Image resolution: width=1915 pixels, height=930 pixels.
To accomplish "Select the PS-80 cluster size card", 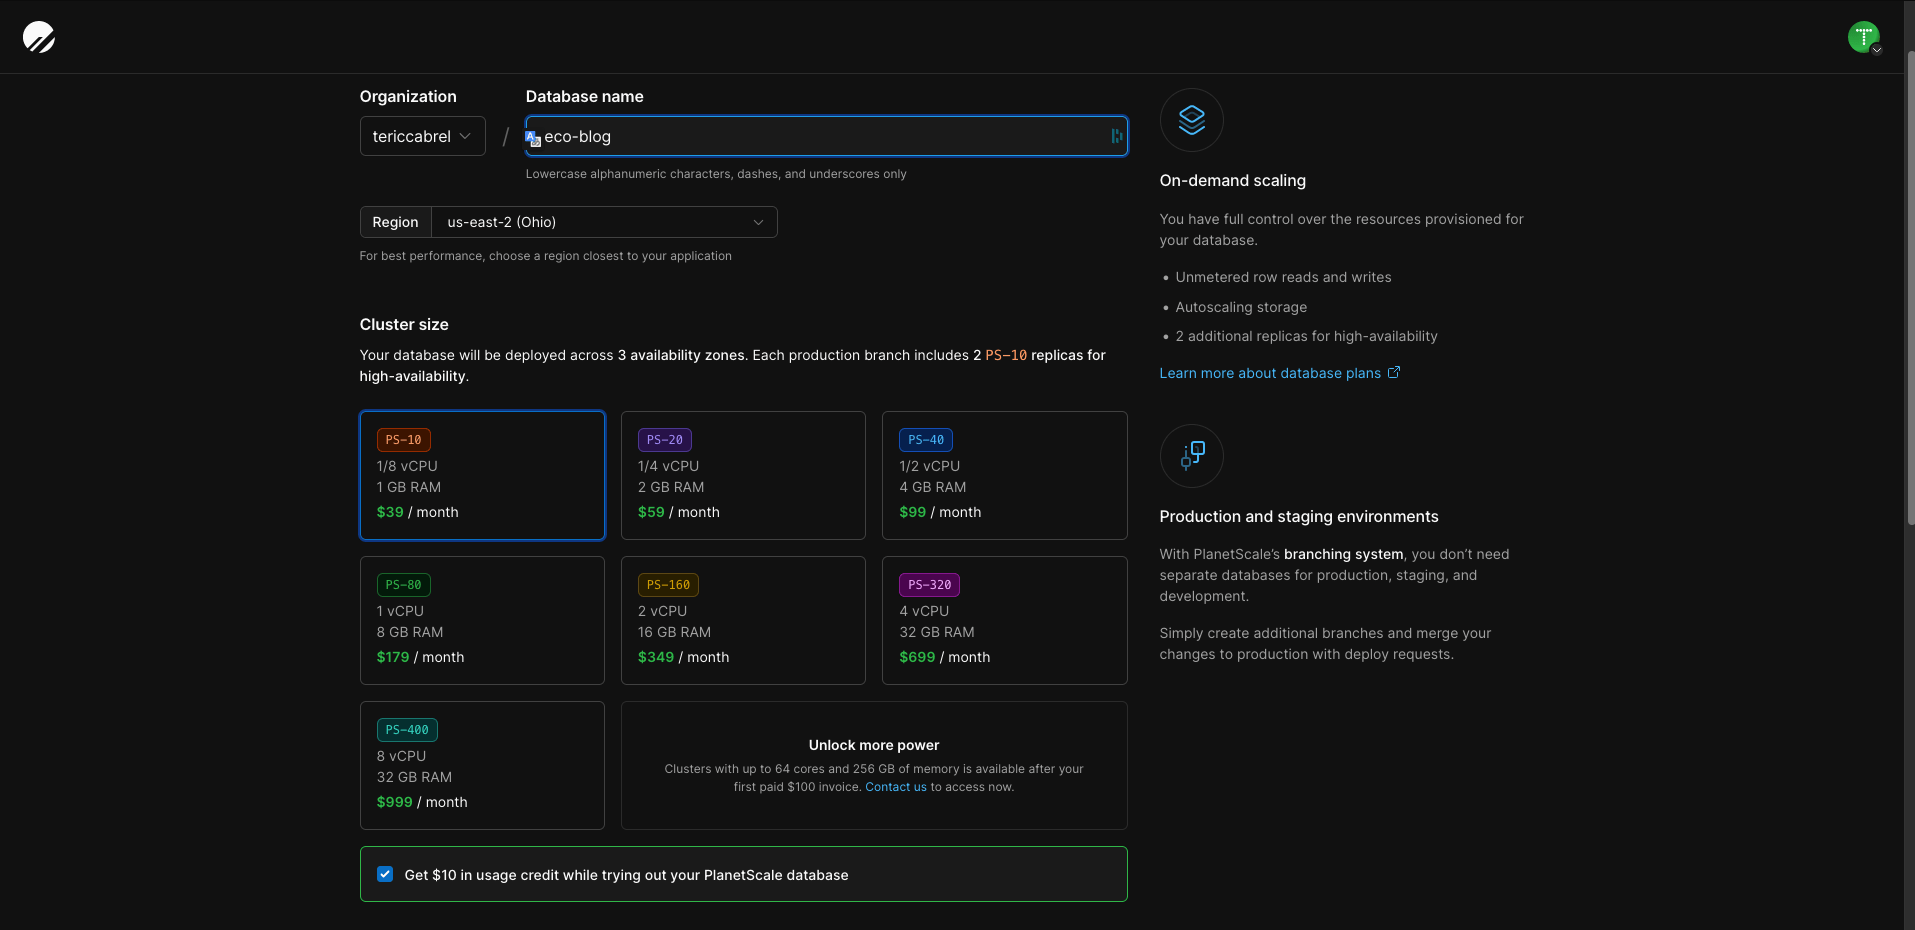I will point(482,620).
